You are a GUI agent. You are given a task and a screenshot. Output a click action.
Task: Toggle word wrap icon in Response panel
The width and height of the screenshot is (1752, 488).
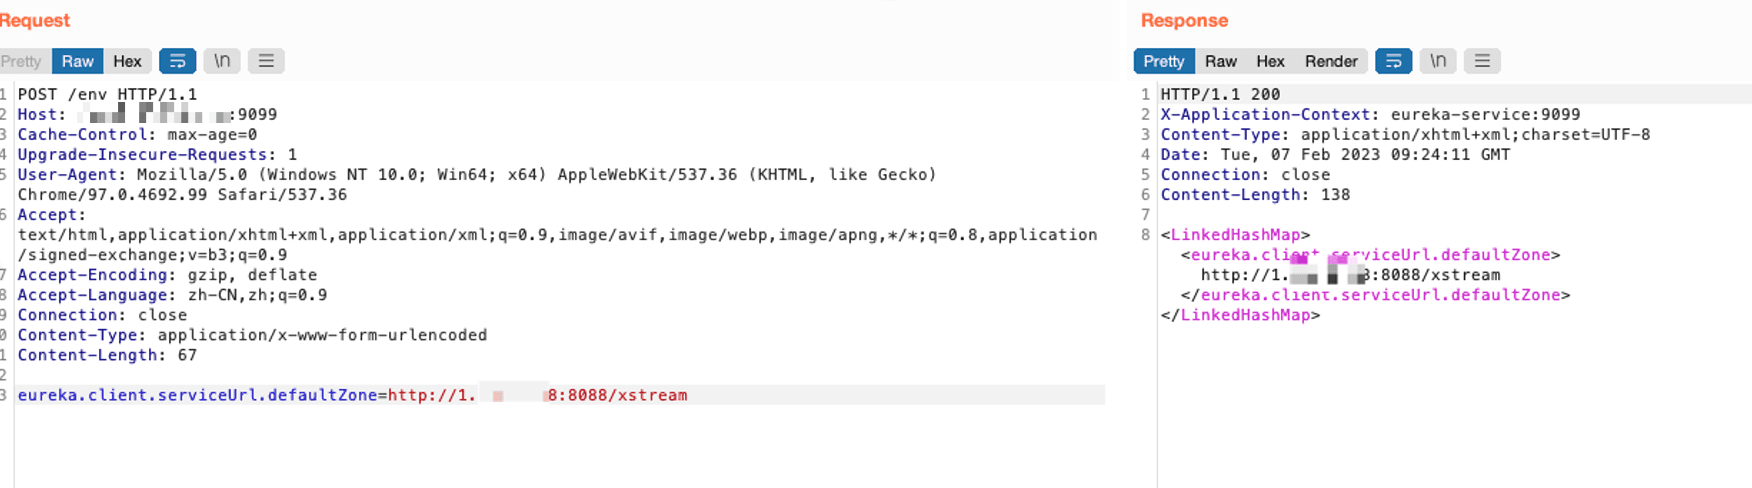click(1393, 61)
